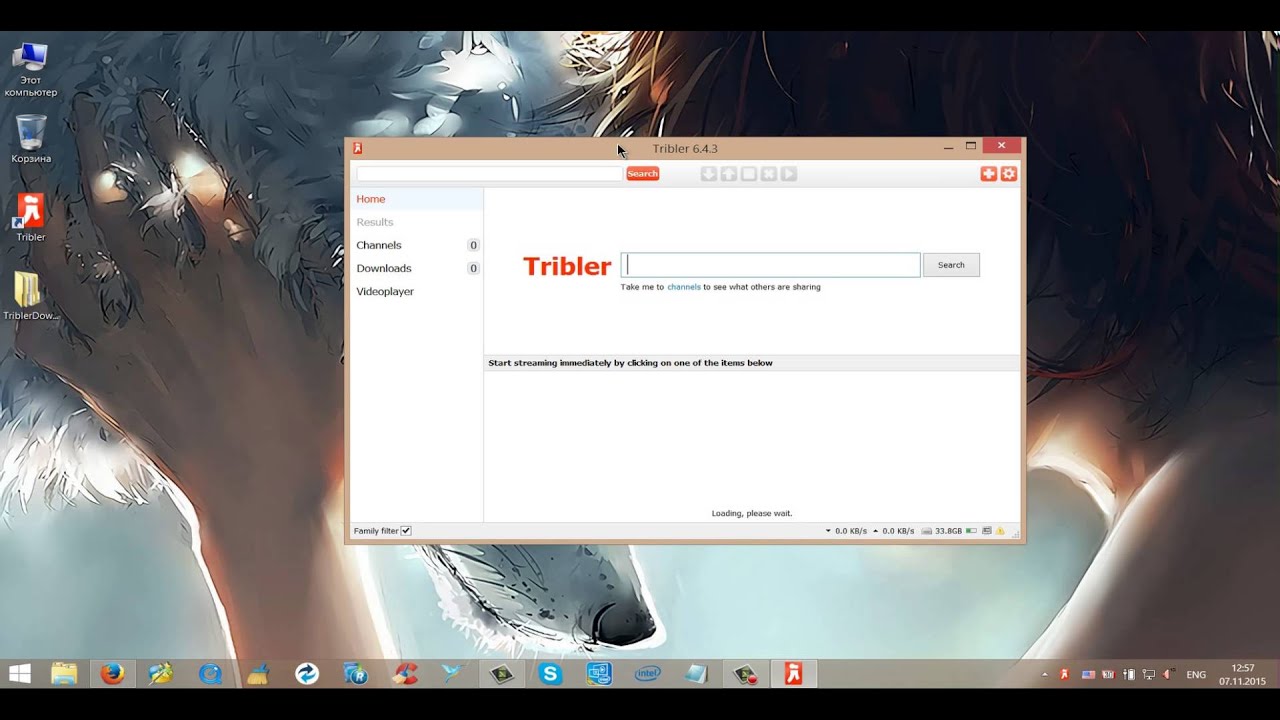Click the gray Search button beside main field
1280x720 pixels.
(951, 265)
